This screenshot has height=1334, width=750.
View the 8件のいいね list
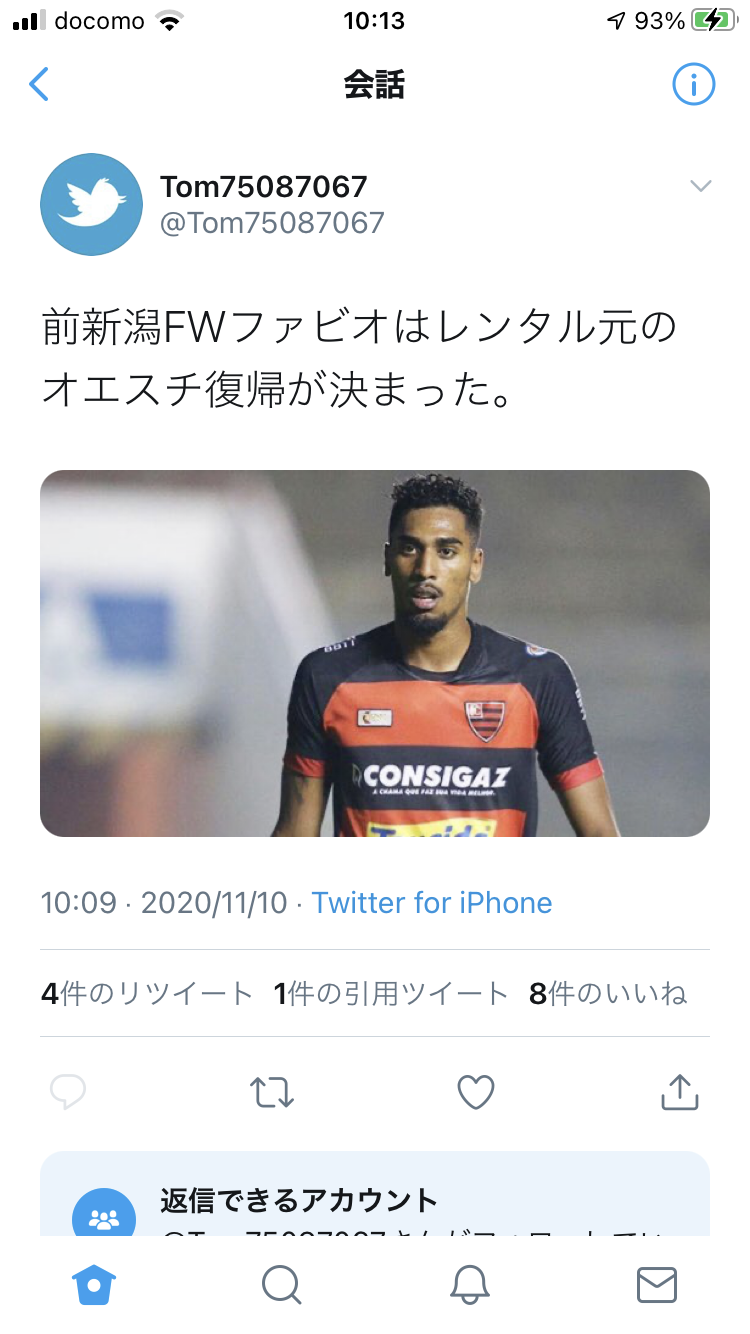(x=609, y=993)
